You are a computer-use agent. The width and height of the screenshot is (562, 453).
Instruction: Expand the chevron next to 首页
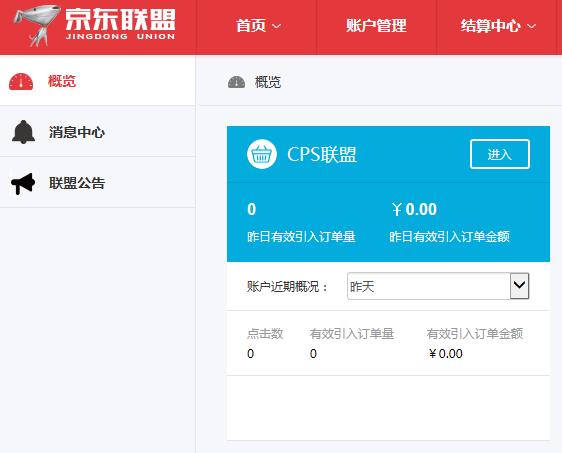tap(276, 26)
